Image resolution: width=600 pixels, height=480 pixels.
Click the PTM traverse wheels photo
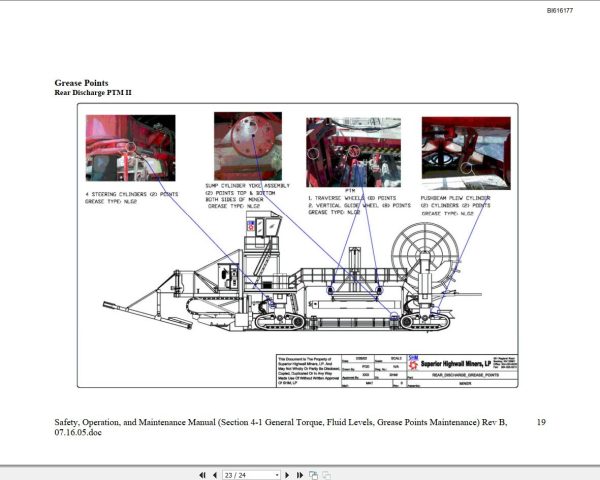354,152
